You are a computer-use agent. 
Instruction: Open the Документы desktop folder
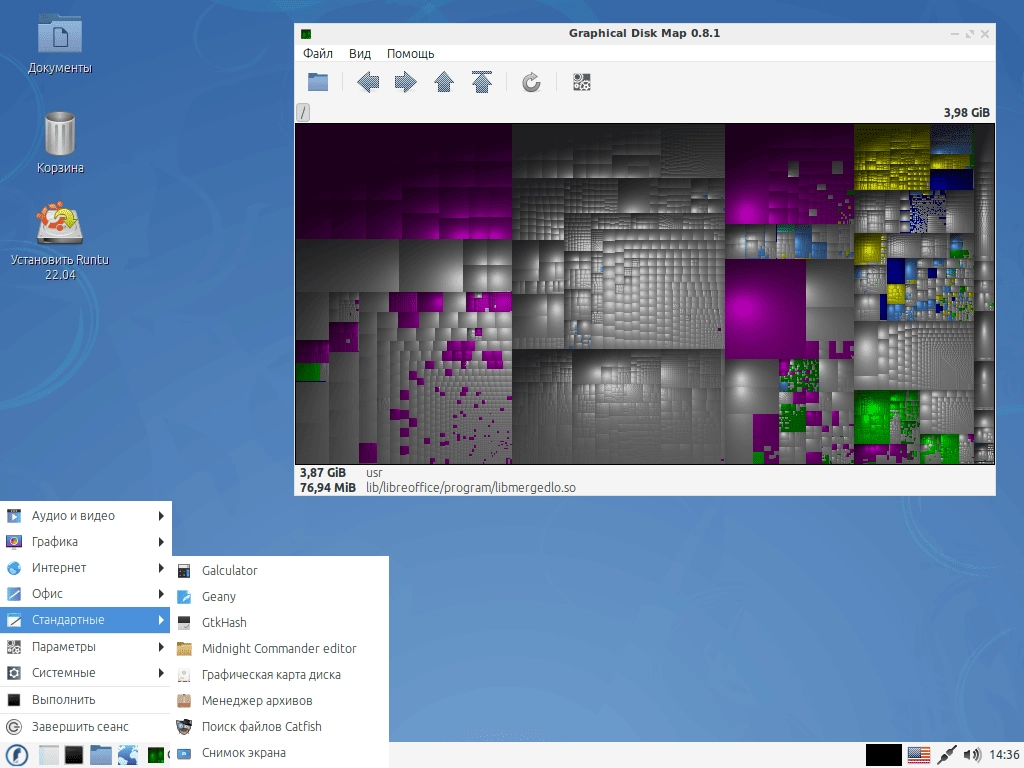point(60,44)
